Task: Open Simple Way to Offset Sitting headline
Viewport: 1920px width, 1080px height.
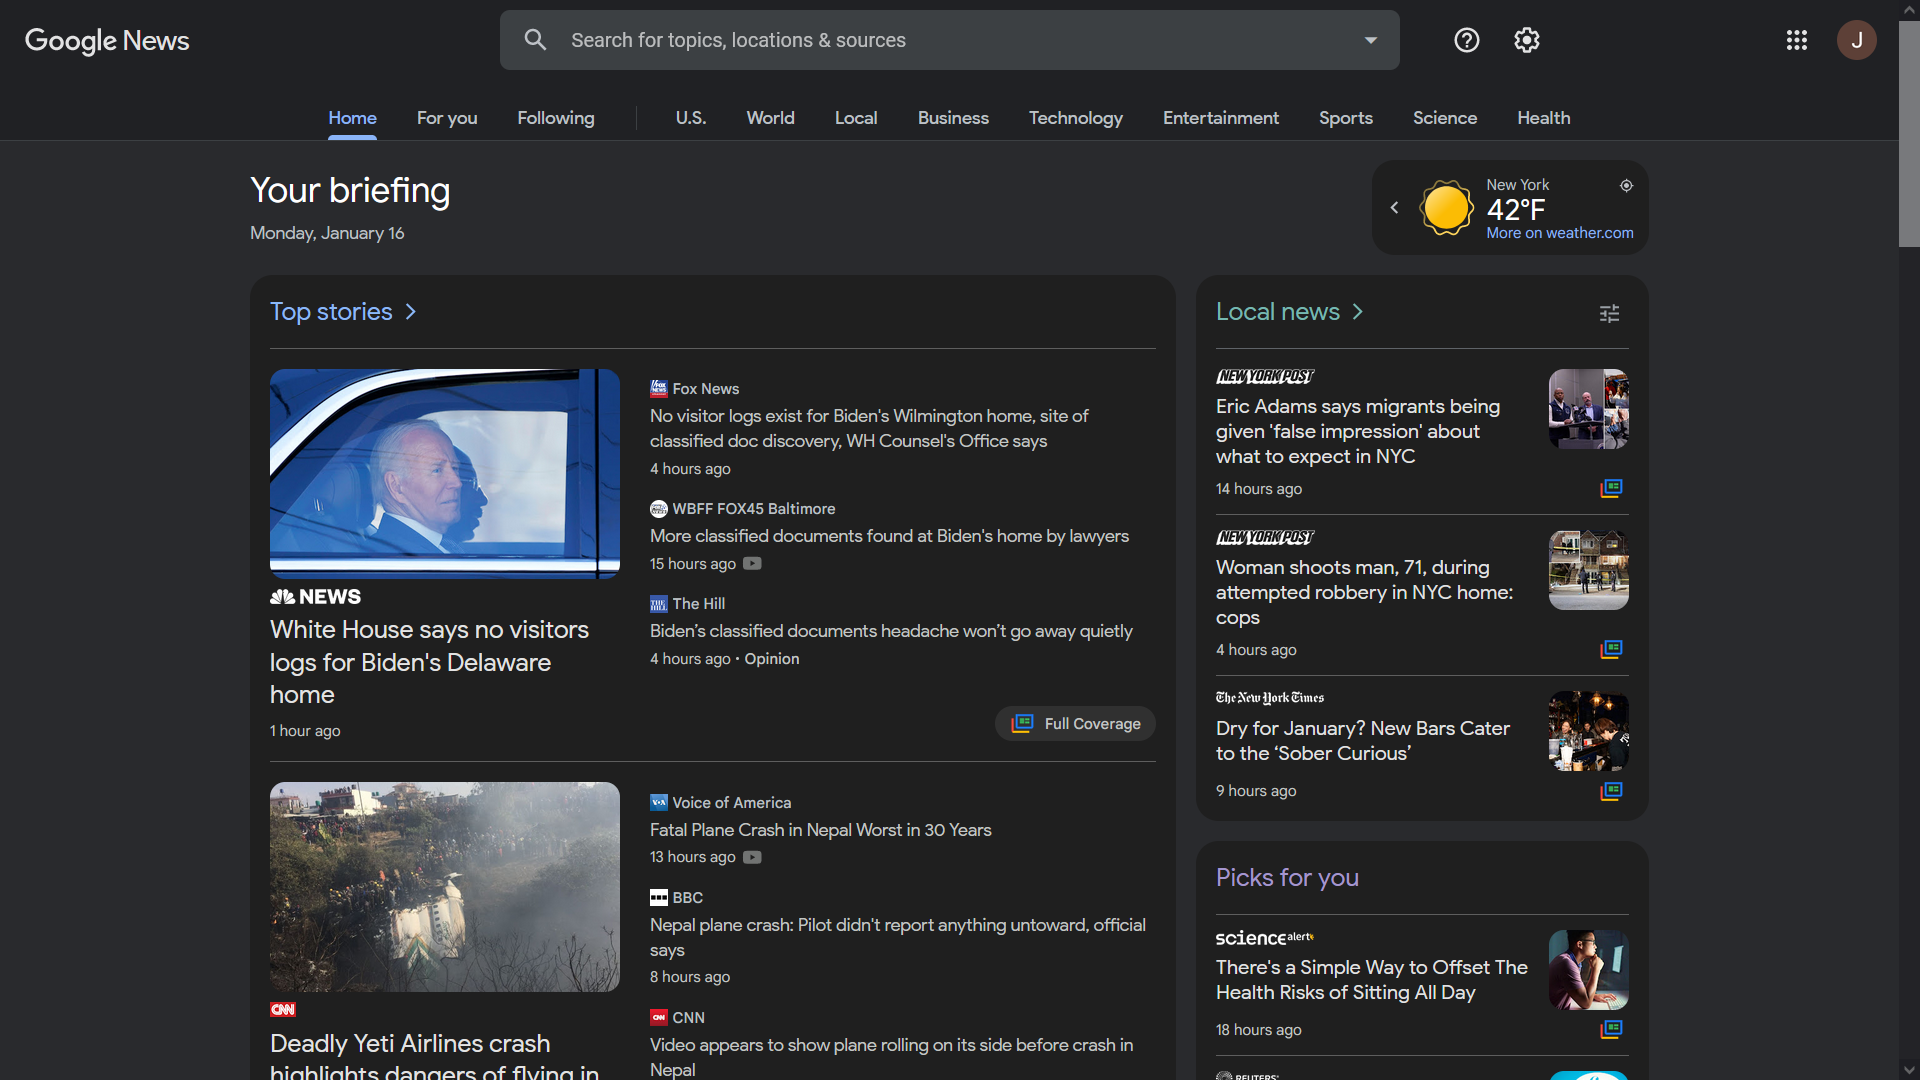Action: click(x=1372, y=980)
